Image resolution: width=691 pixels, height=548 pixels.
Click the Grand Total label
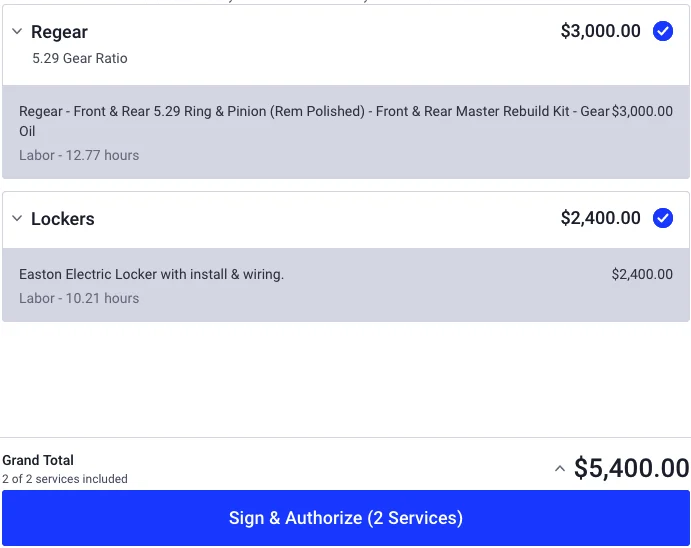38,460
